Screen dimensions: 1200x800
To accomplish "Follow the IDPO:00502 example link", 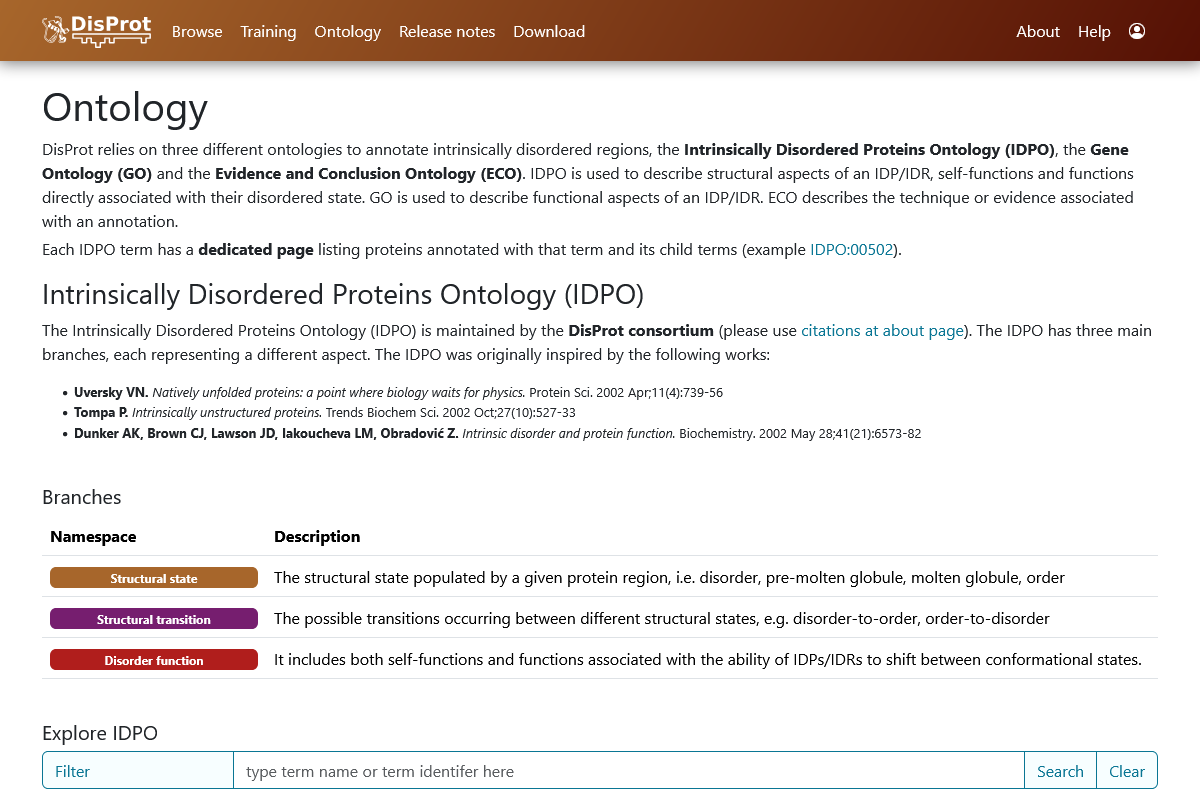I will 851,249.
